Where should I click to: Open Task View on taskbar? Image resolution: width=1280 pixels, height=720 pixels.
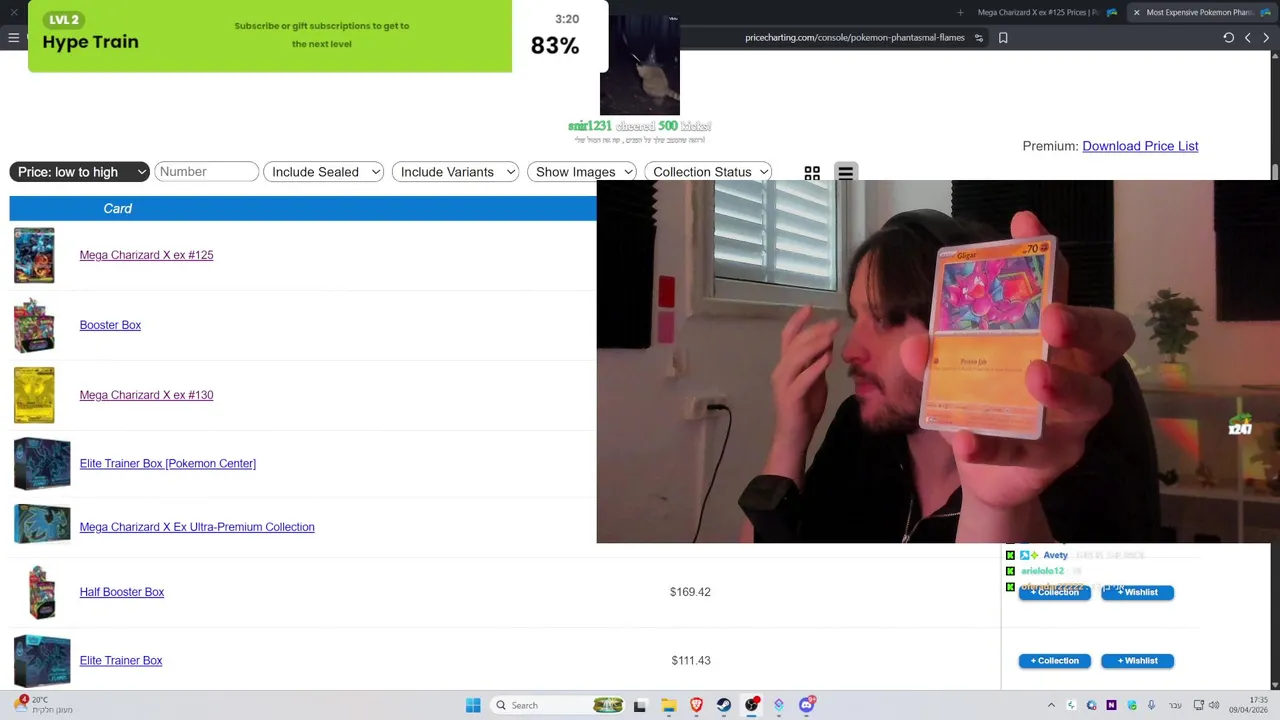tap(640, 705)
